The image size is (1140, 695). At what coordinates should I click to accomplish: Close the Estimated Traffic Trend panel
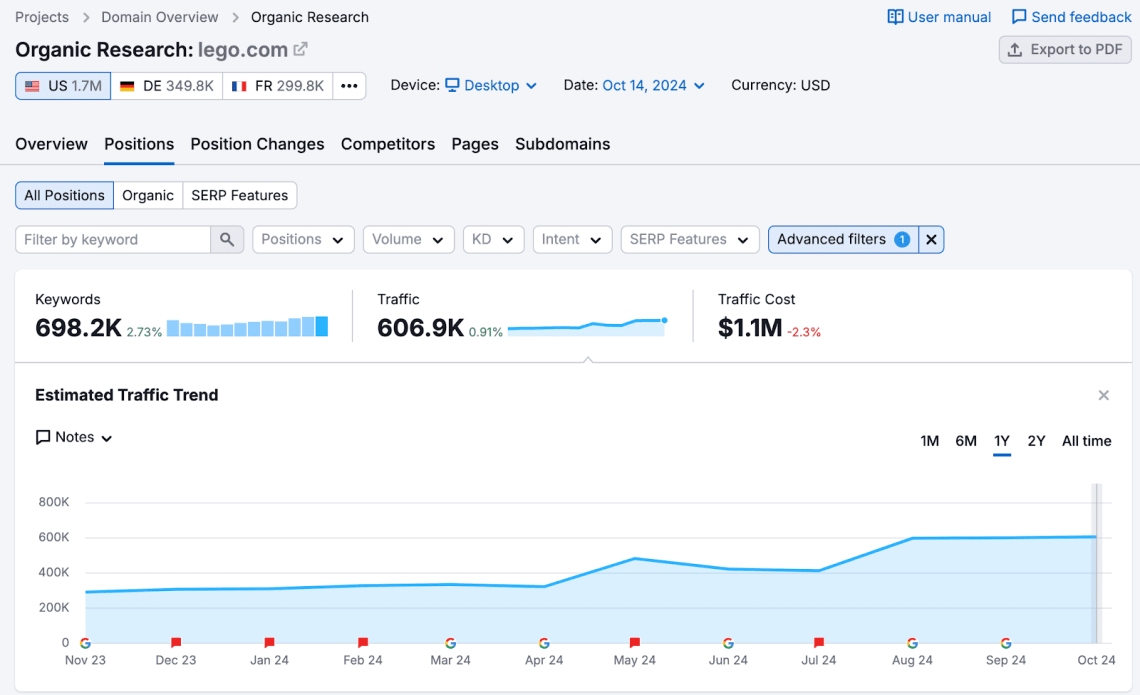[1103, 395]
